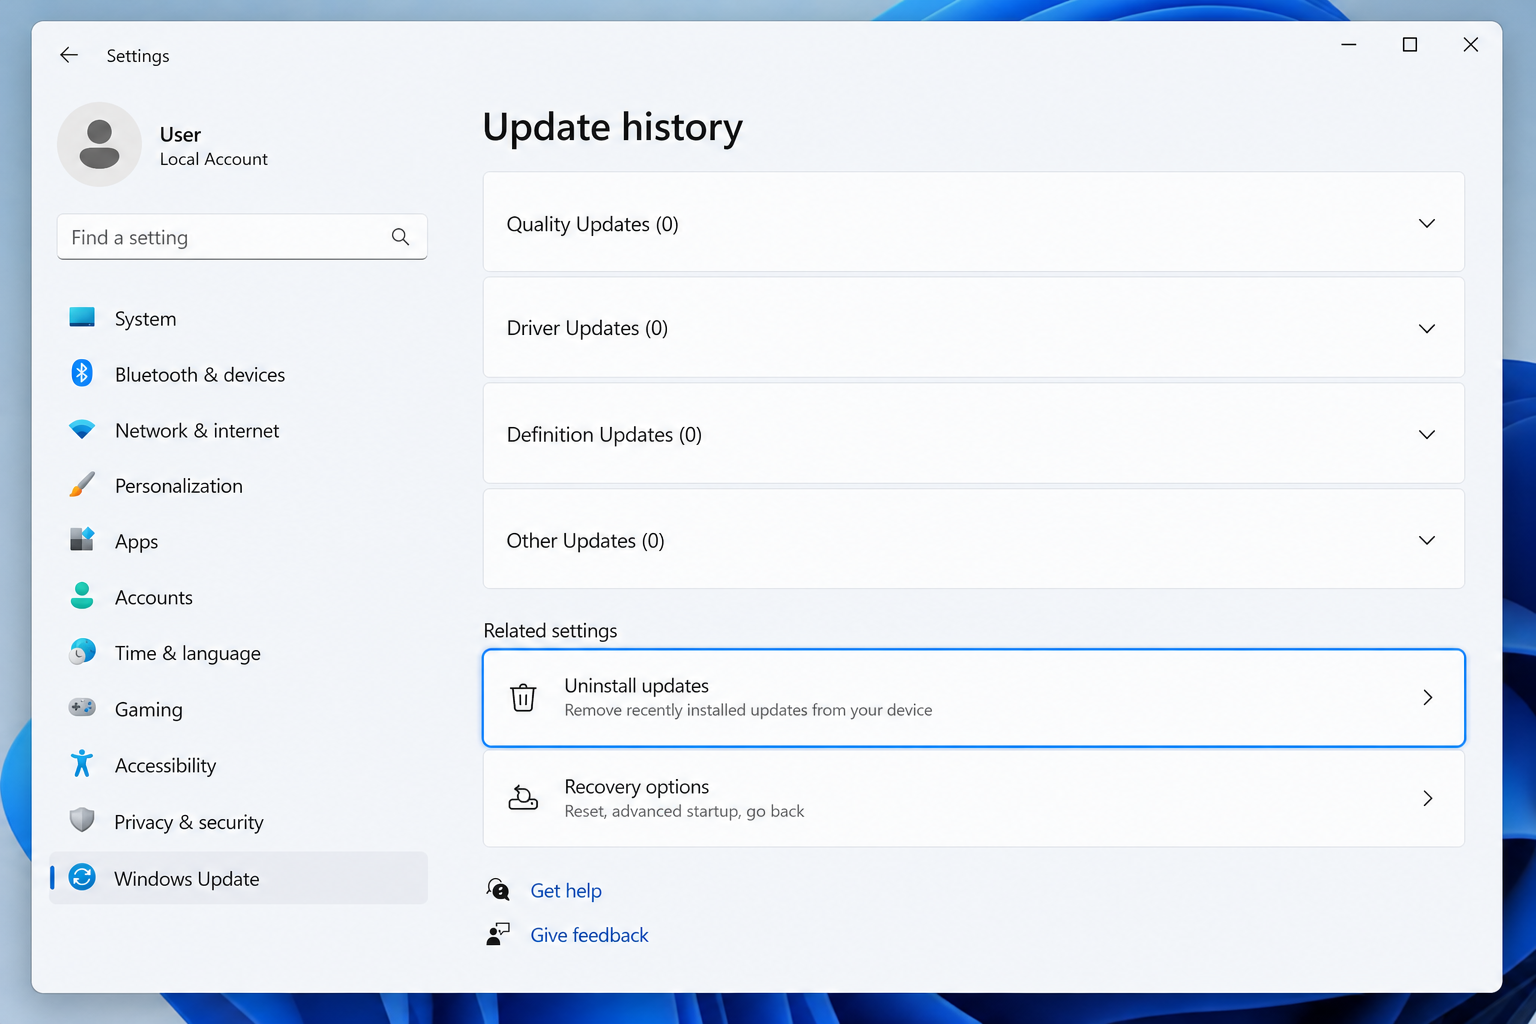This screenshot has width=1536, height=1024.
Task: Click the Accounts person icon
Action: (x=82, y=596)
